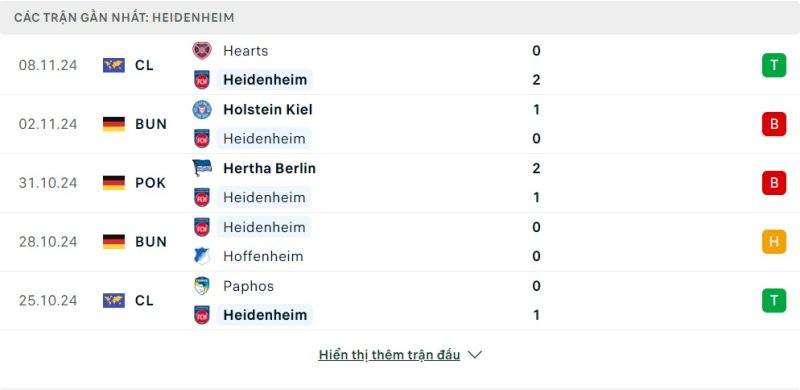Screen dimensions: 800x390
Task: Click the orange H badge for the Hoffenheim match
Action: [x=774, y=241]
